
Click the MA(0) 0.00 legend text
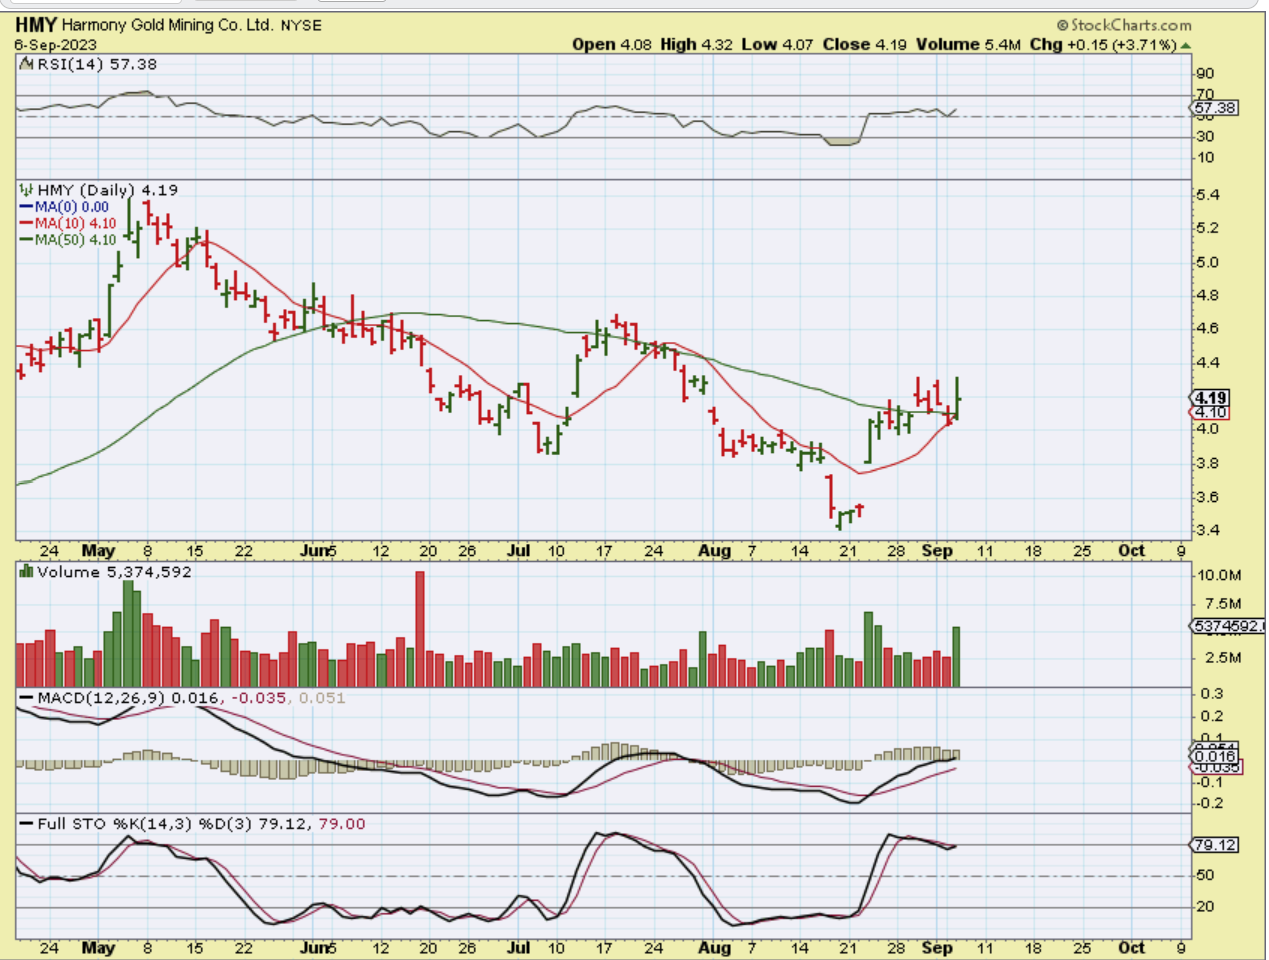(72, 207)
